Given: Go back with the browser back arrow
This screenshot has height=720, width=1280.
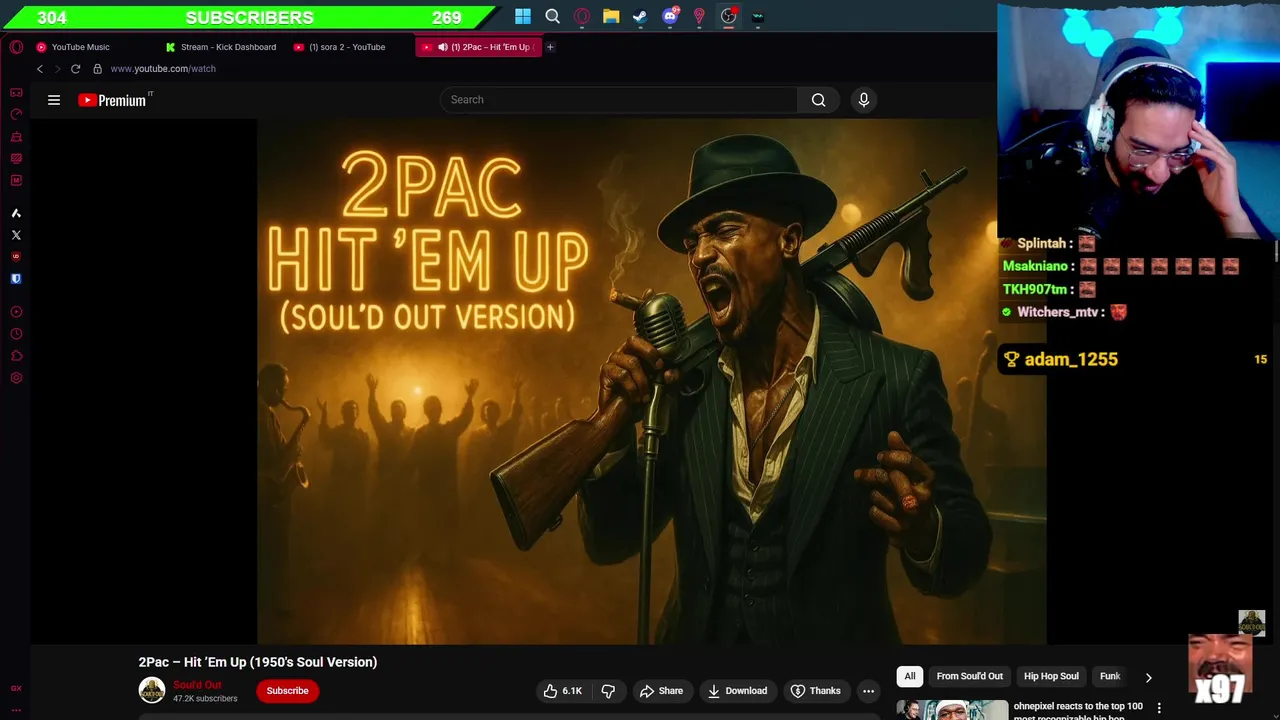Looking at the screenshot, I should pyautogui.click(x=40, y=69).
